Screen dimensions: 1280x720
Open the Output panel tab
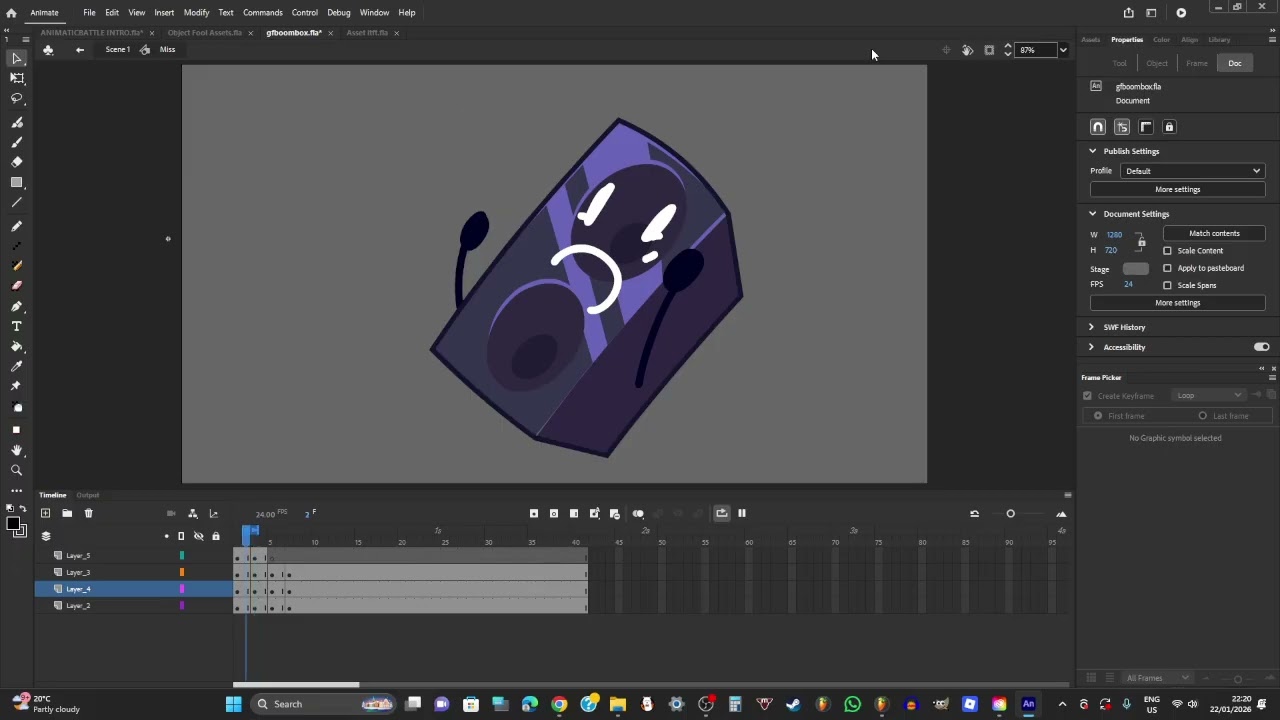[x=88, y=495]
